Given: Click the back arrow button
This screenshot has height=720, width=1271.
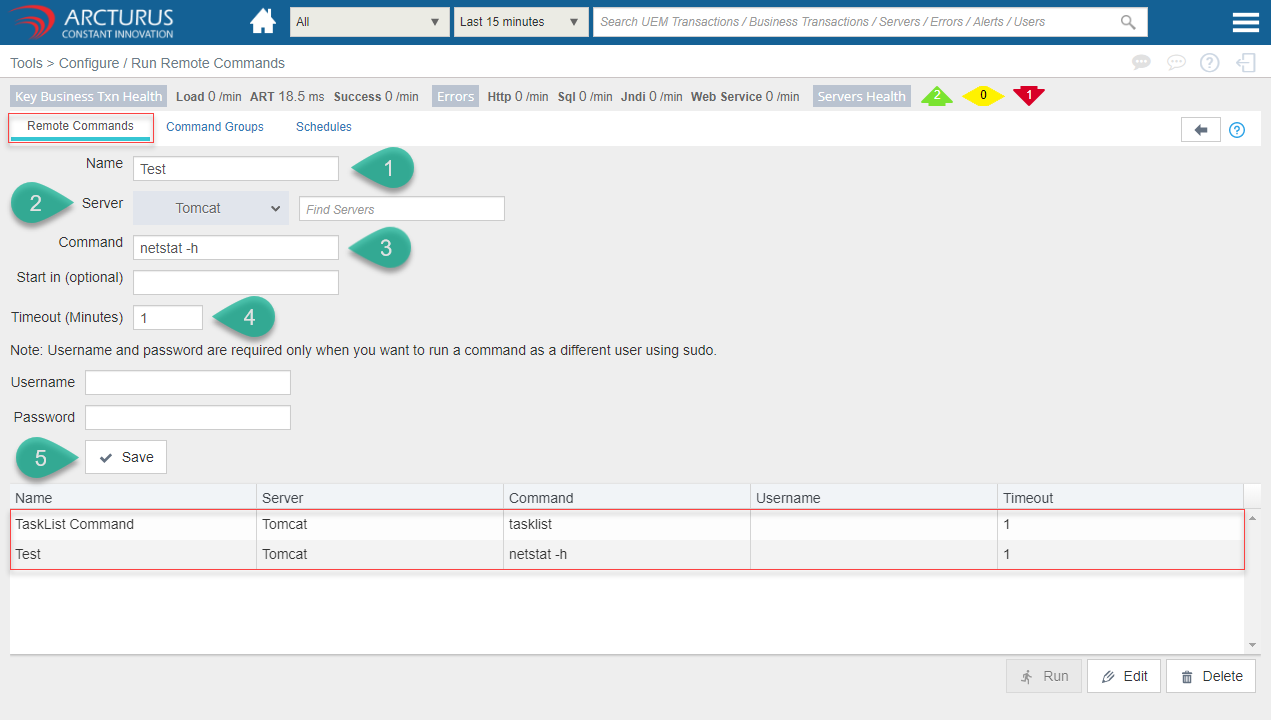Looking at the screenshot, I should pyautogui.click(x=1201, y=130).
